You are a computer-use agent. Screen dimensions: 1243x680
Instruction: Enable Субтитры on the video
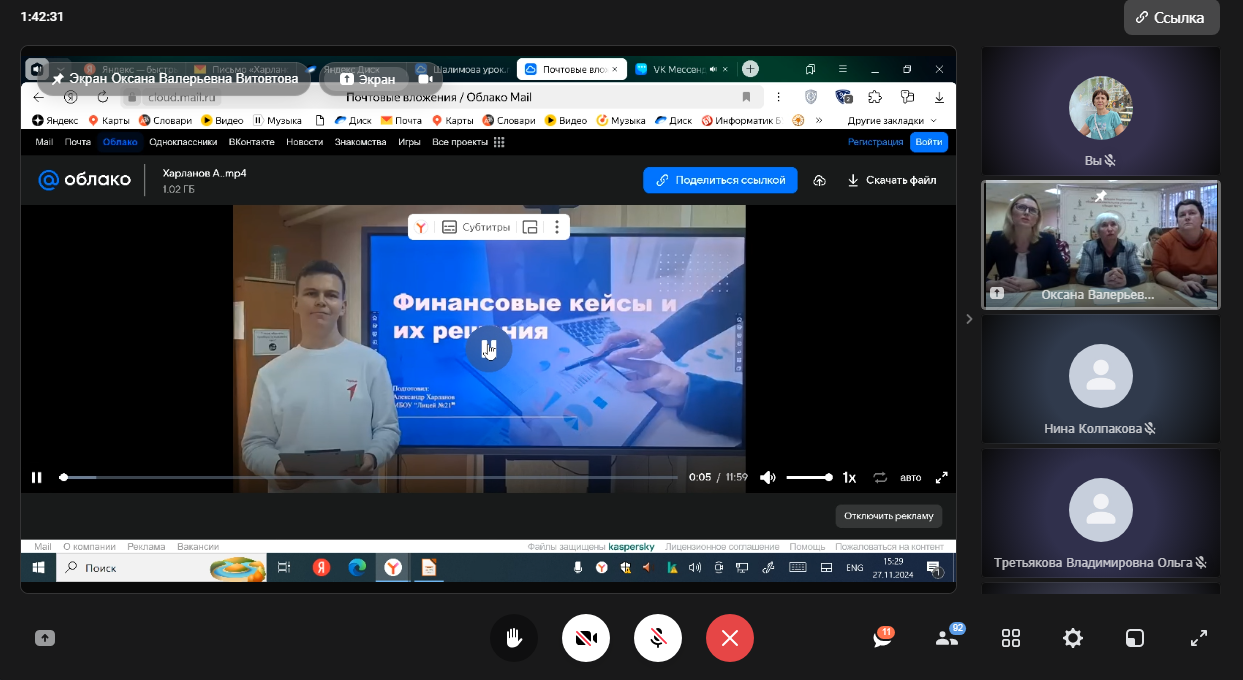point(476,227)
